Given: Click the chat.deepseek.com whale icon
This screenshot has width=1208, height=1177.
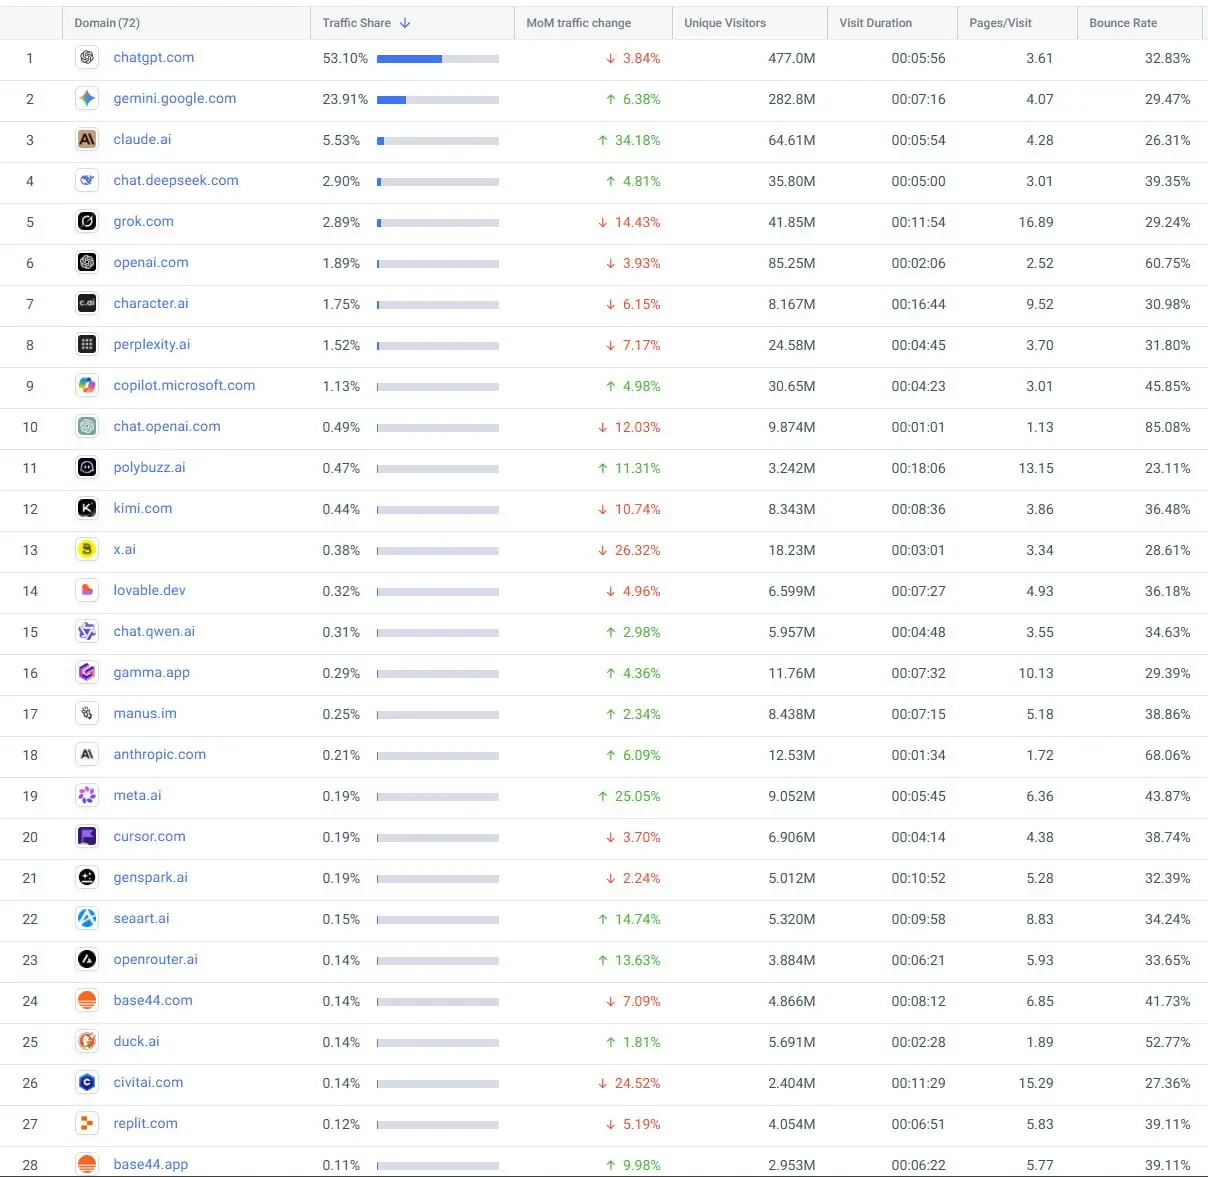Looking at the screenshot, I should tap(87, 181).
